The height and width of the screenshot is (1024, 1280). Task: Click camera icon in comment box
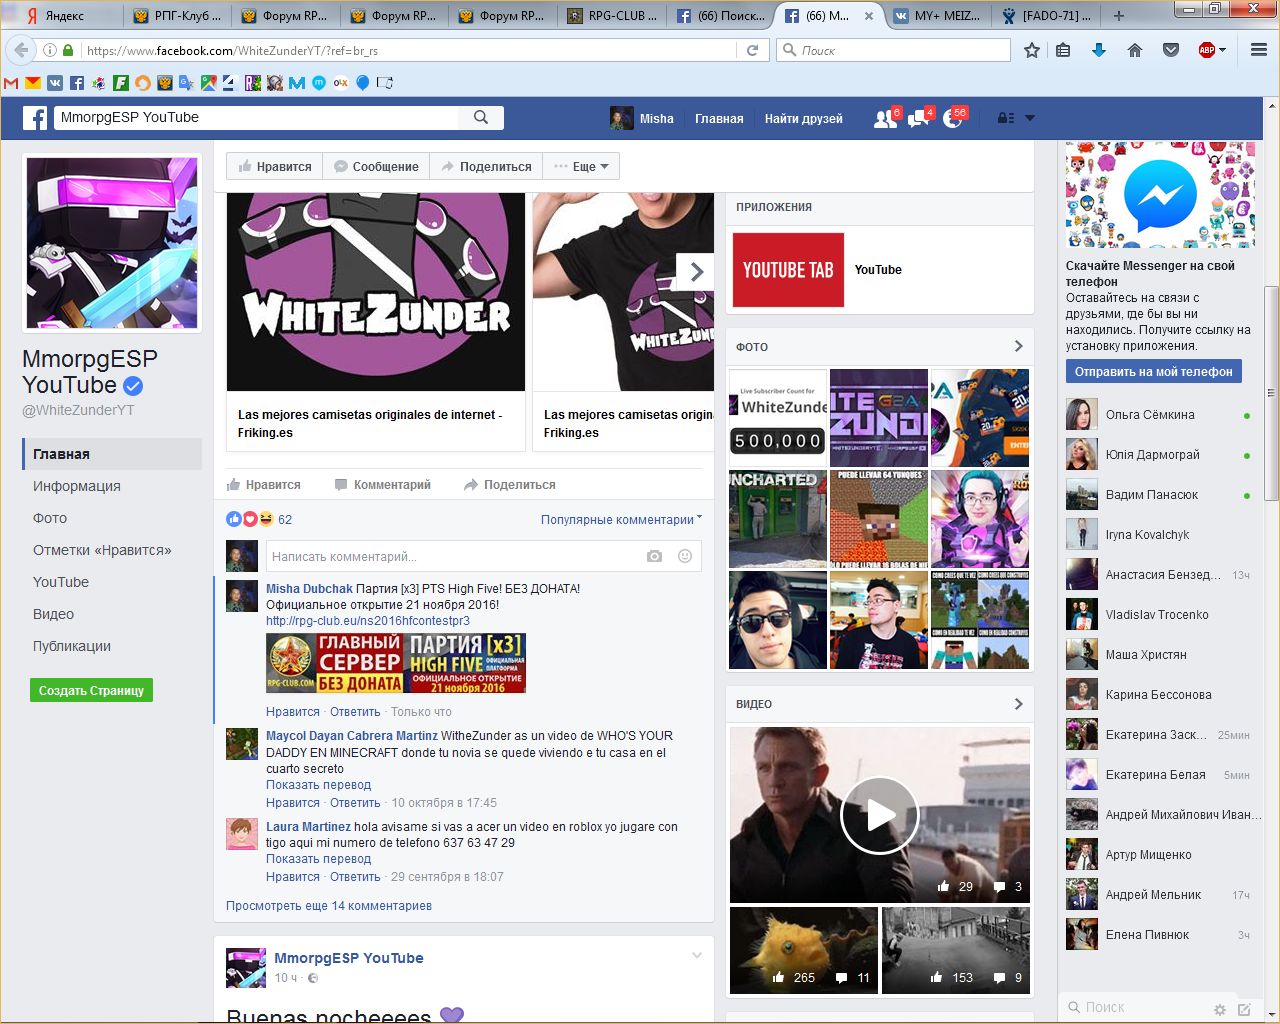point(654,556)
